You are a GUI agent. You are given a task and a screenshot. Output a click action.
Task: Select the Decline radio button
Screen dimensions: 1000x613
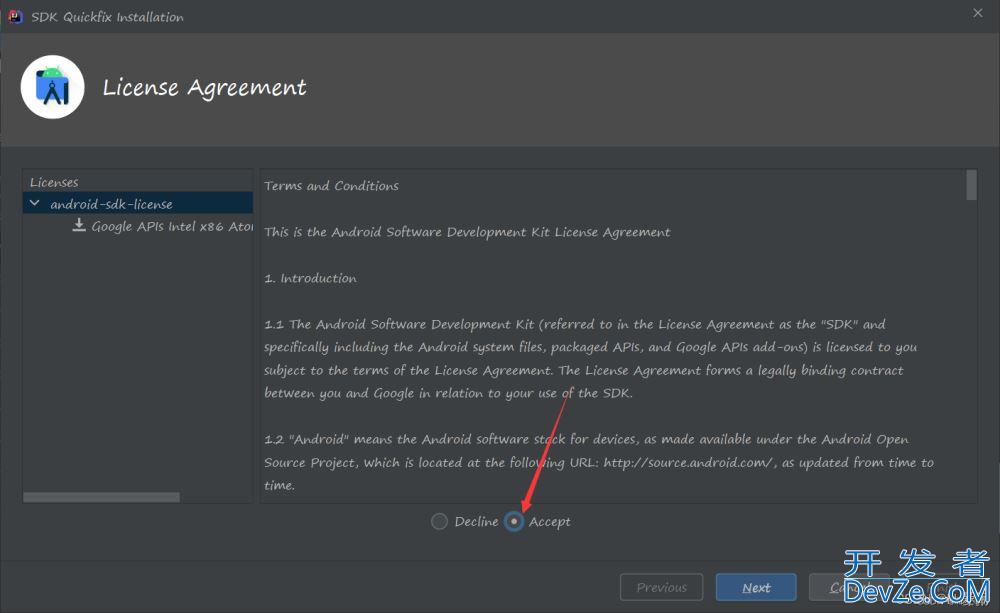439,522
